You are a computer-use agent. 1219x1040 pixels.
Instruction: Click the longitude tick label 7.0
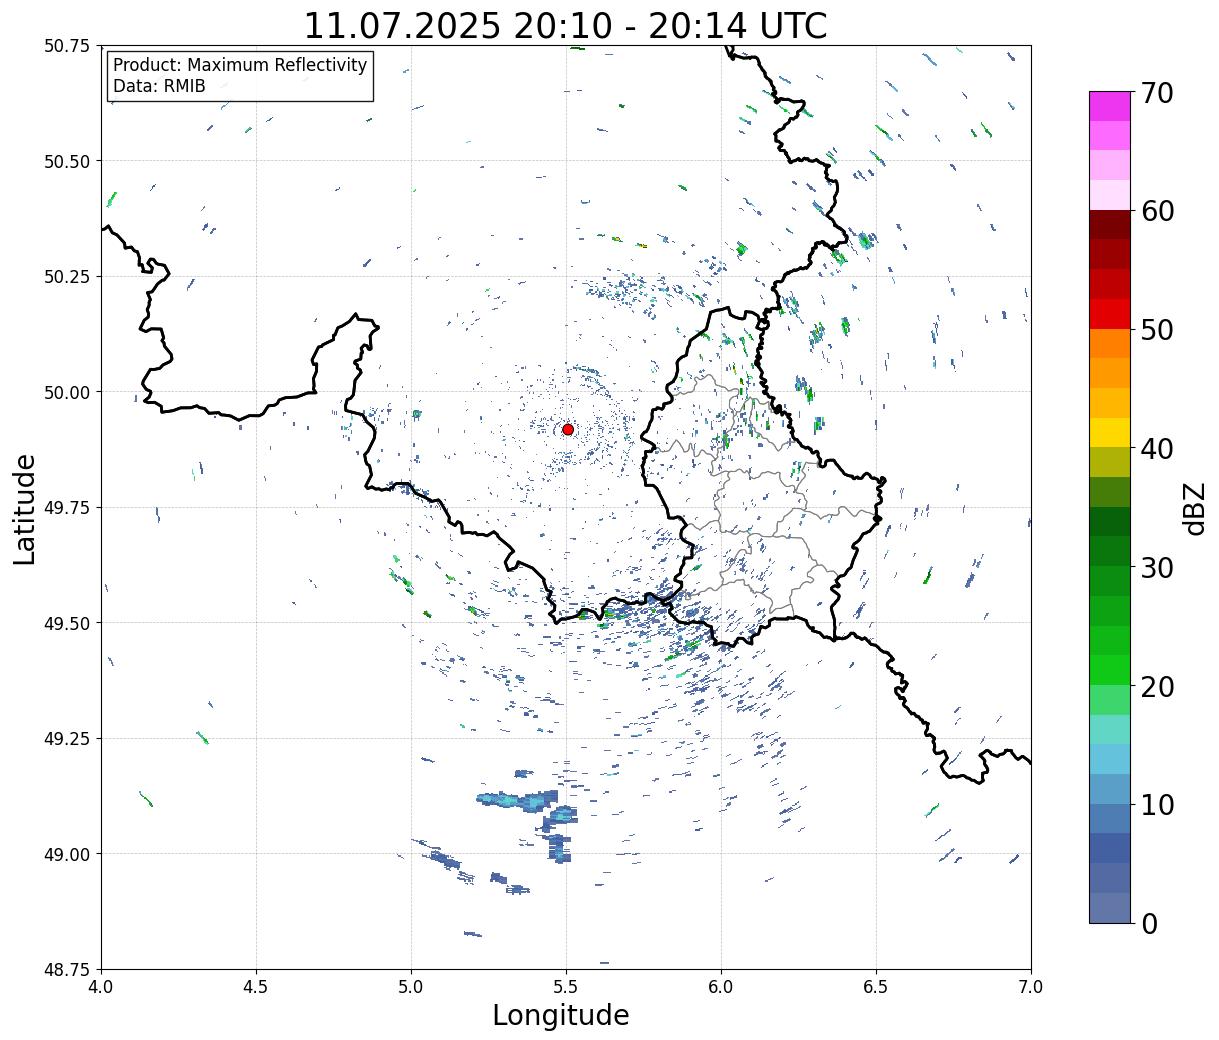pos(1031,986)
